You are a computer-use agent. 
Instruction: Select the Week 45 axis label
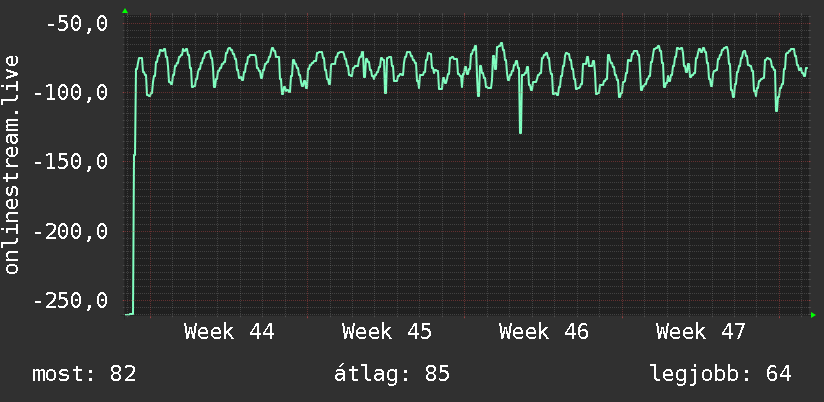tap(386, 331)
